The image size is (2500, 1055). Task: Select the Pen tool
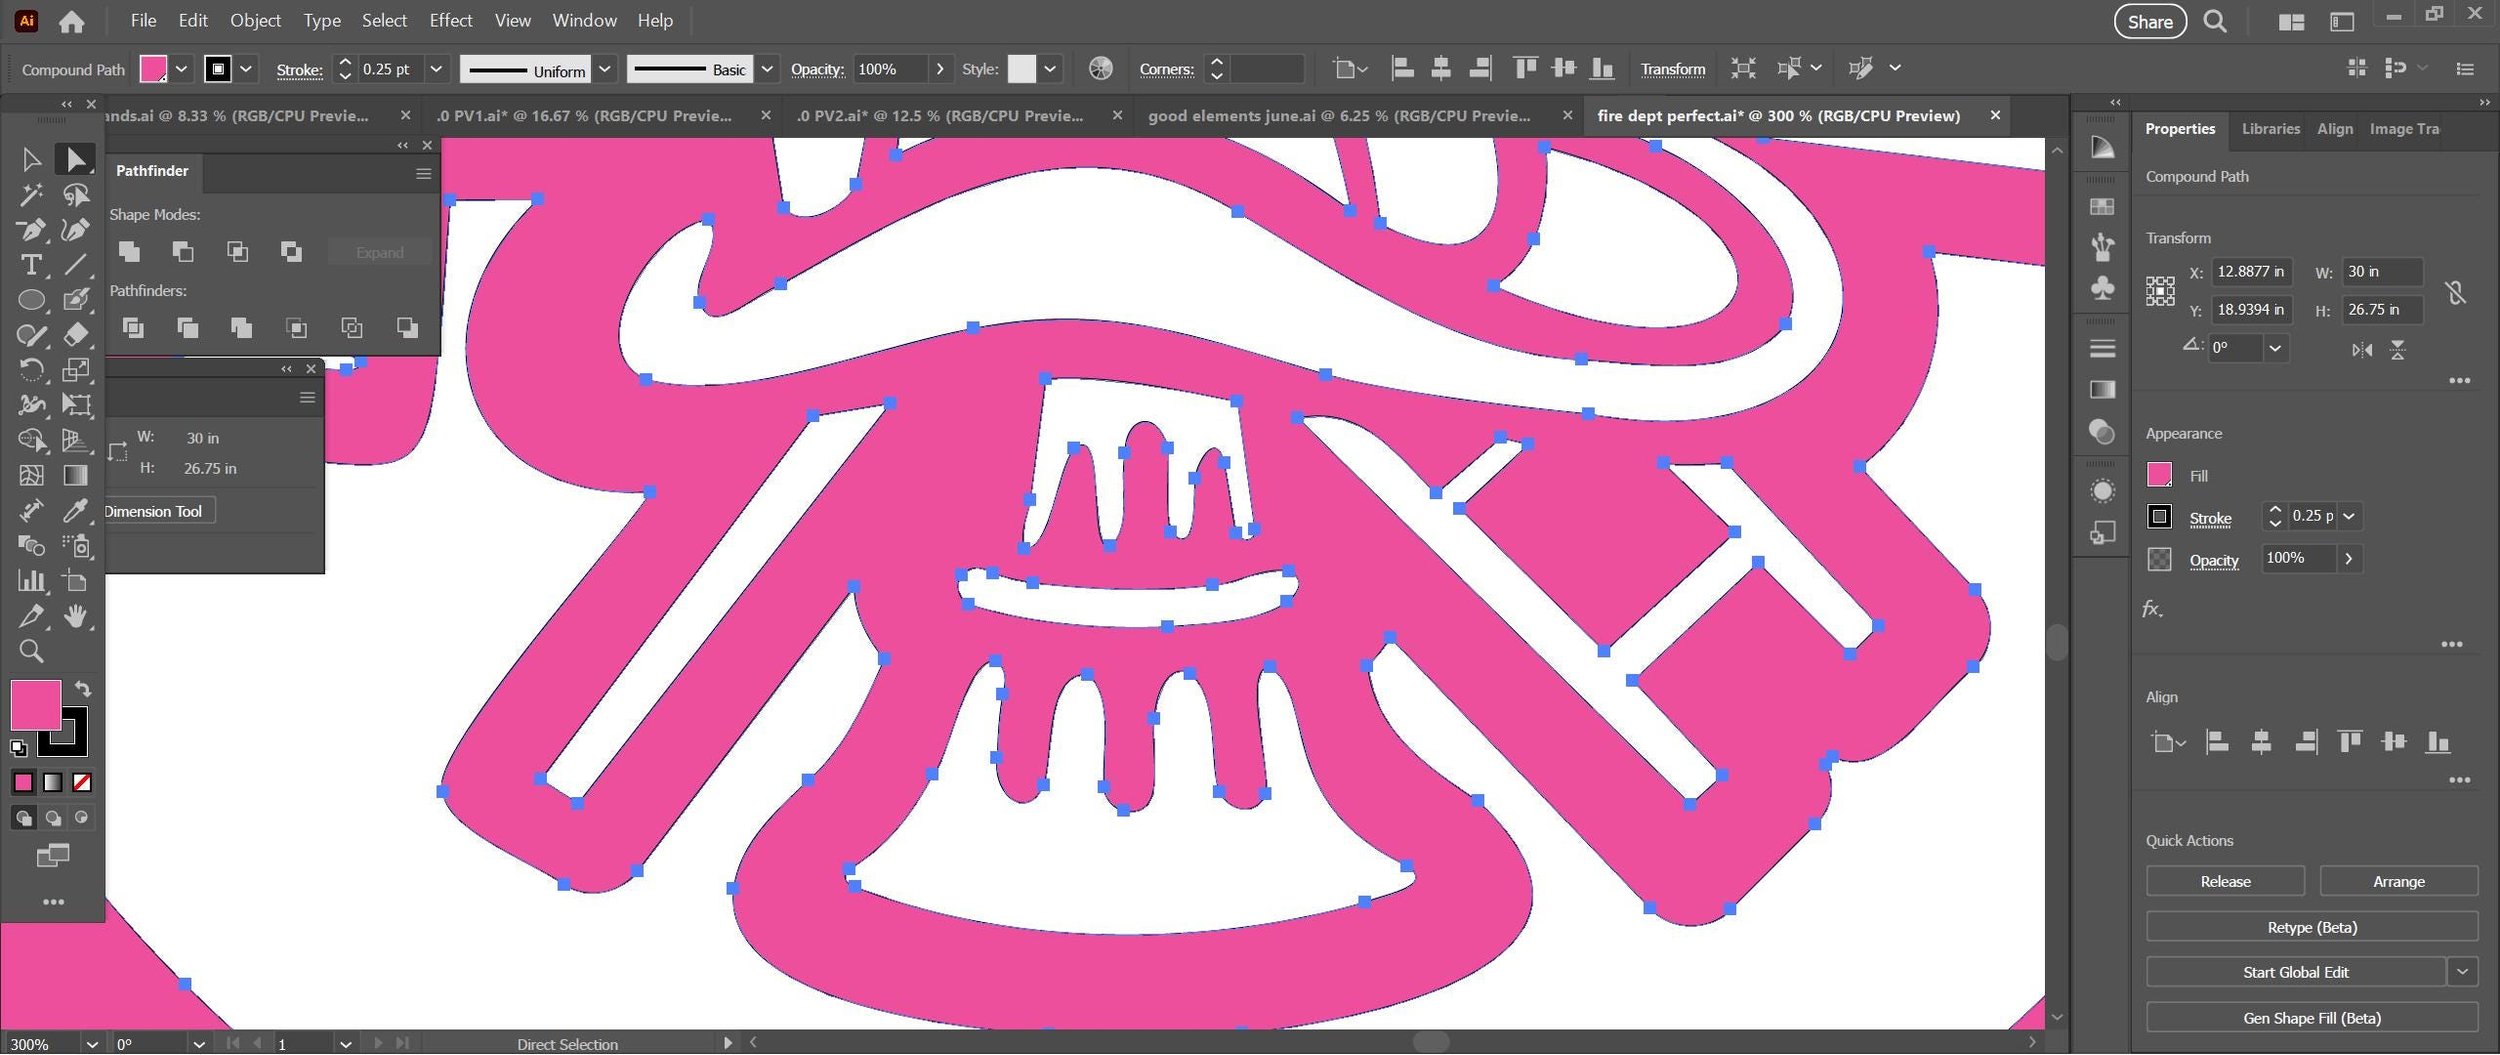[x=30, y=230]
